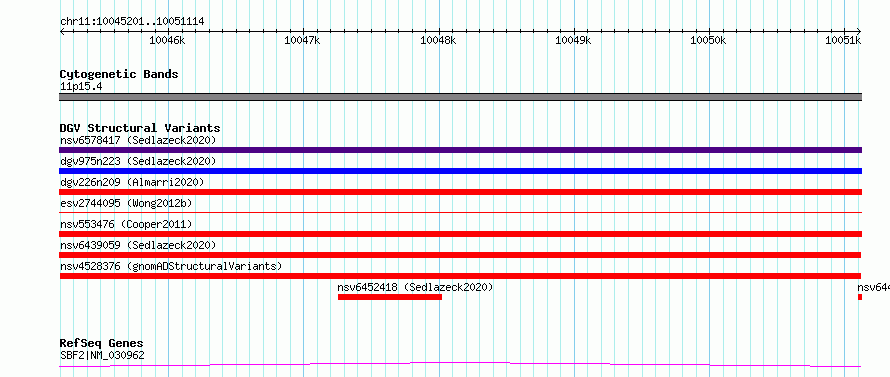Select the thin red esv2744095 variant line

(461, 212)
